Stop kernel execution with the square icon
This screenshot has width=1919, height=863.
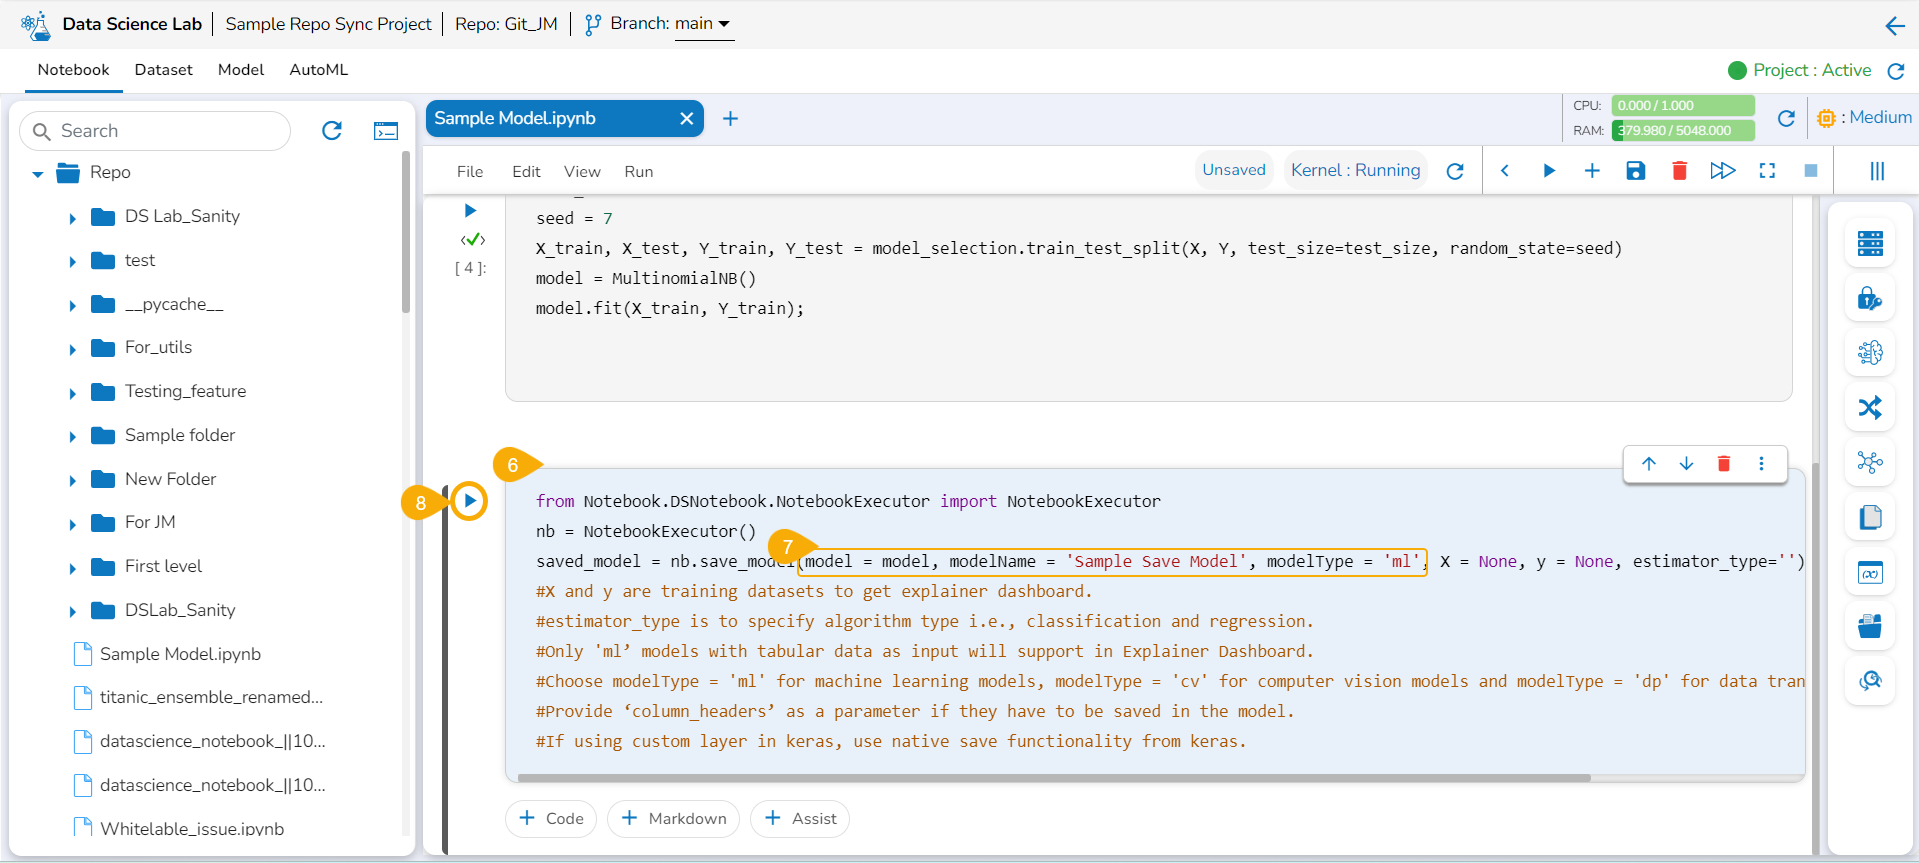tap(1810, 171)
